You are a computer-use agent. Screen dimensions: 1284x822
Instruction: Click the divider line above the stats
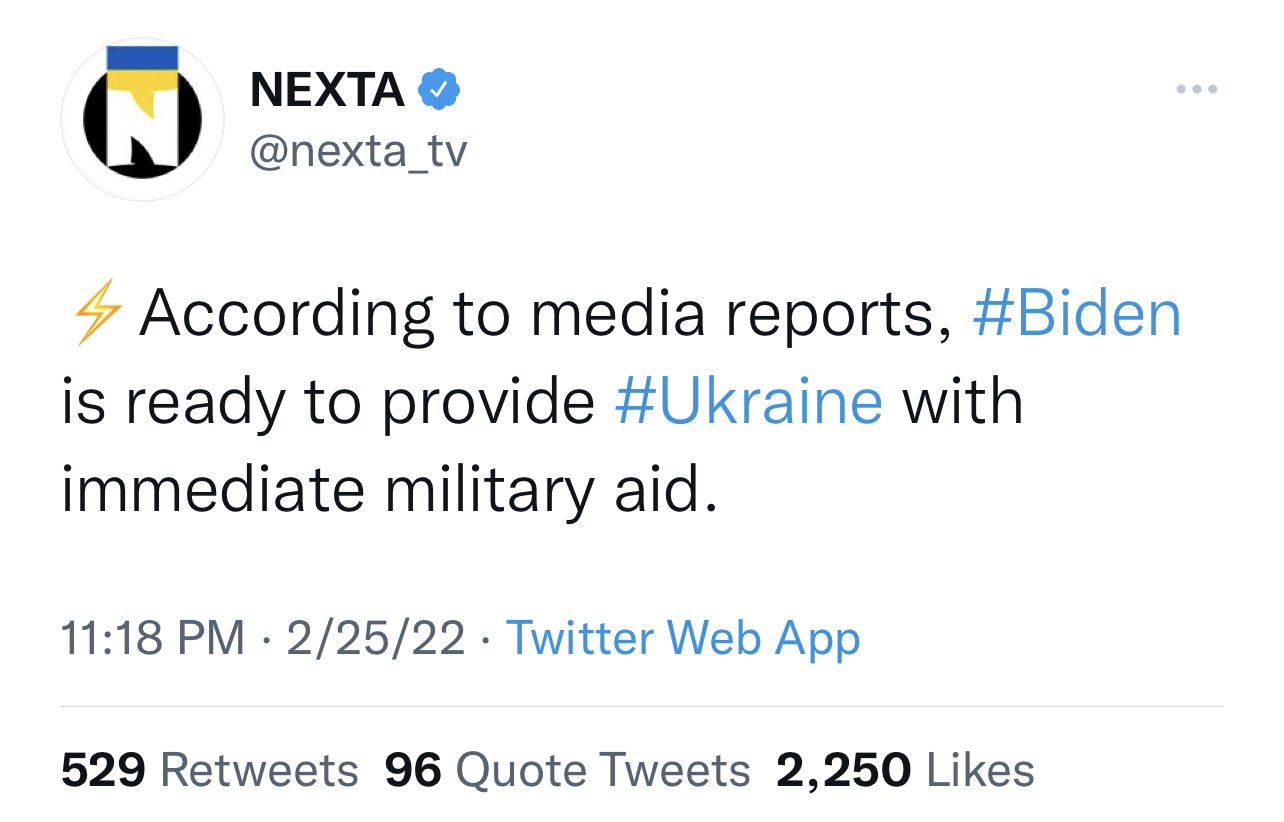pos(641,707)
